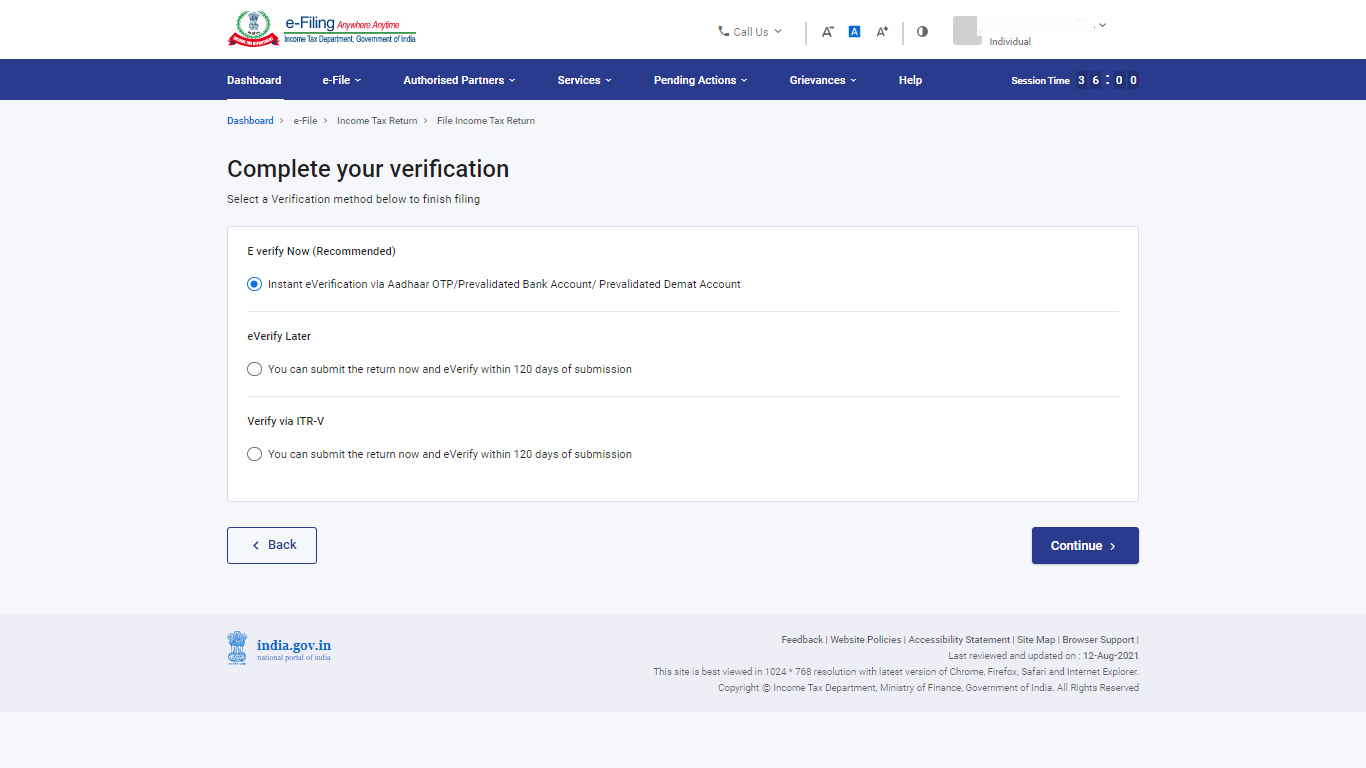Expand the e-File dropdown menu
Viewport: 1366px width, 768px height.
click(x=342, y=80)
